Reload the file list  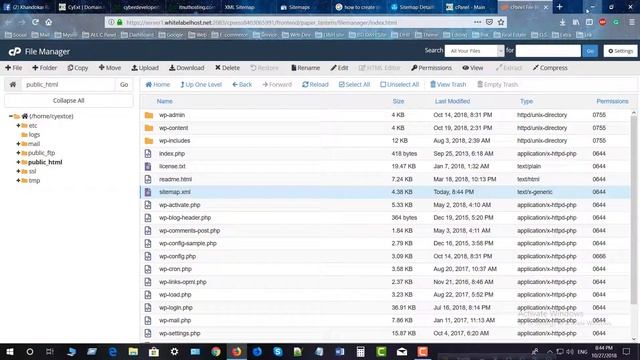pos(315,84)
